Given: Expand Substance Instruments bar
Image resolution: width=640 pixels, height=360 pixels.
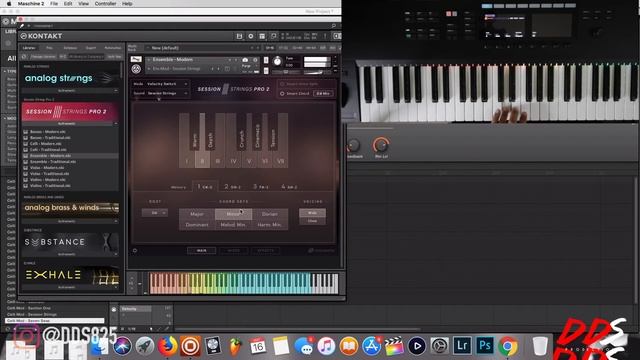Looking at the screenshot, I should [69, 254].
